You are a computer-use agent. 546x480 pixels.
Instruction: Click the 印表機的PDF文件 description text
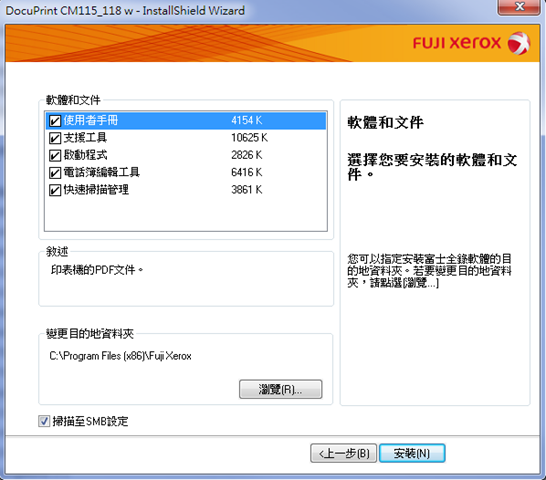point(97,270)
